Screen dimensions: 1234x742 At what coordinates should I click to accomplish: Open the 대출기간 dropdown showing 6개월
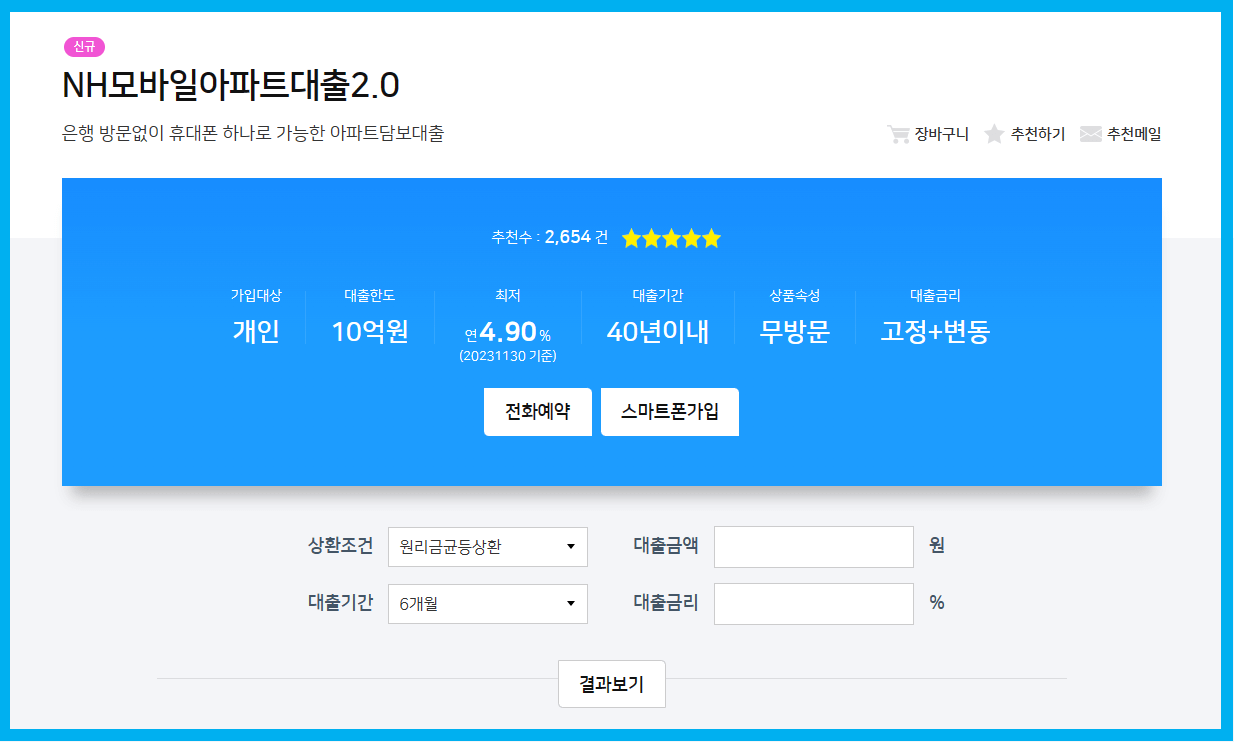[488, 604]
